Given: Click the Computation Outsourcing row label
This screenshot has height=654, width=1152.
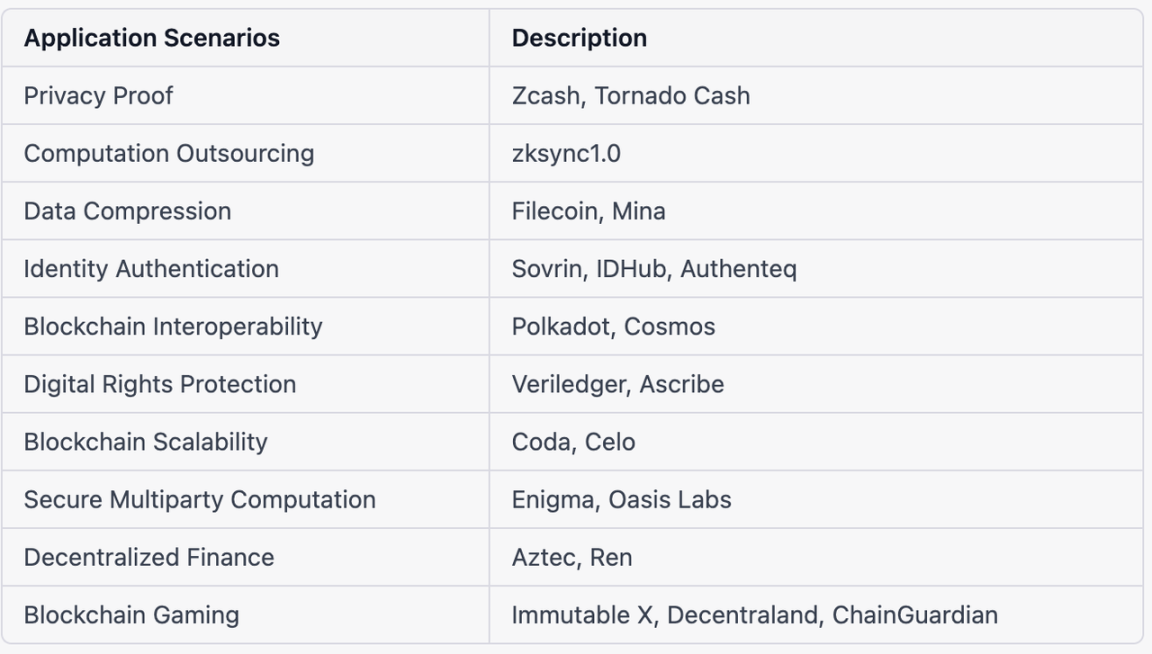Looking at the screenshot, I should 169,154.
